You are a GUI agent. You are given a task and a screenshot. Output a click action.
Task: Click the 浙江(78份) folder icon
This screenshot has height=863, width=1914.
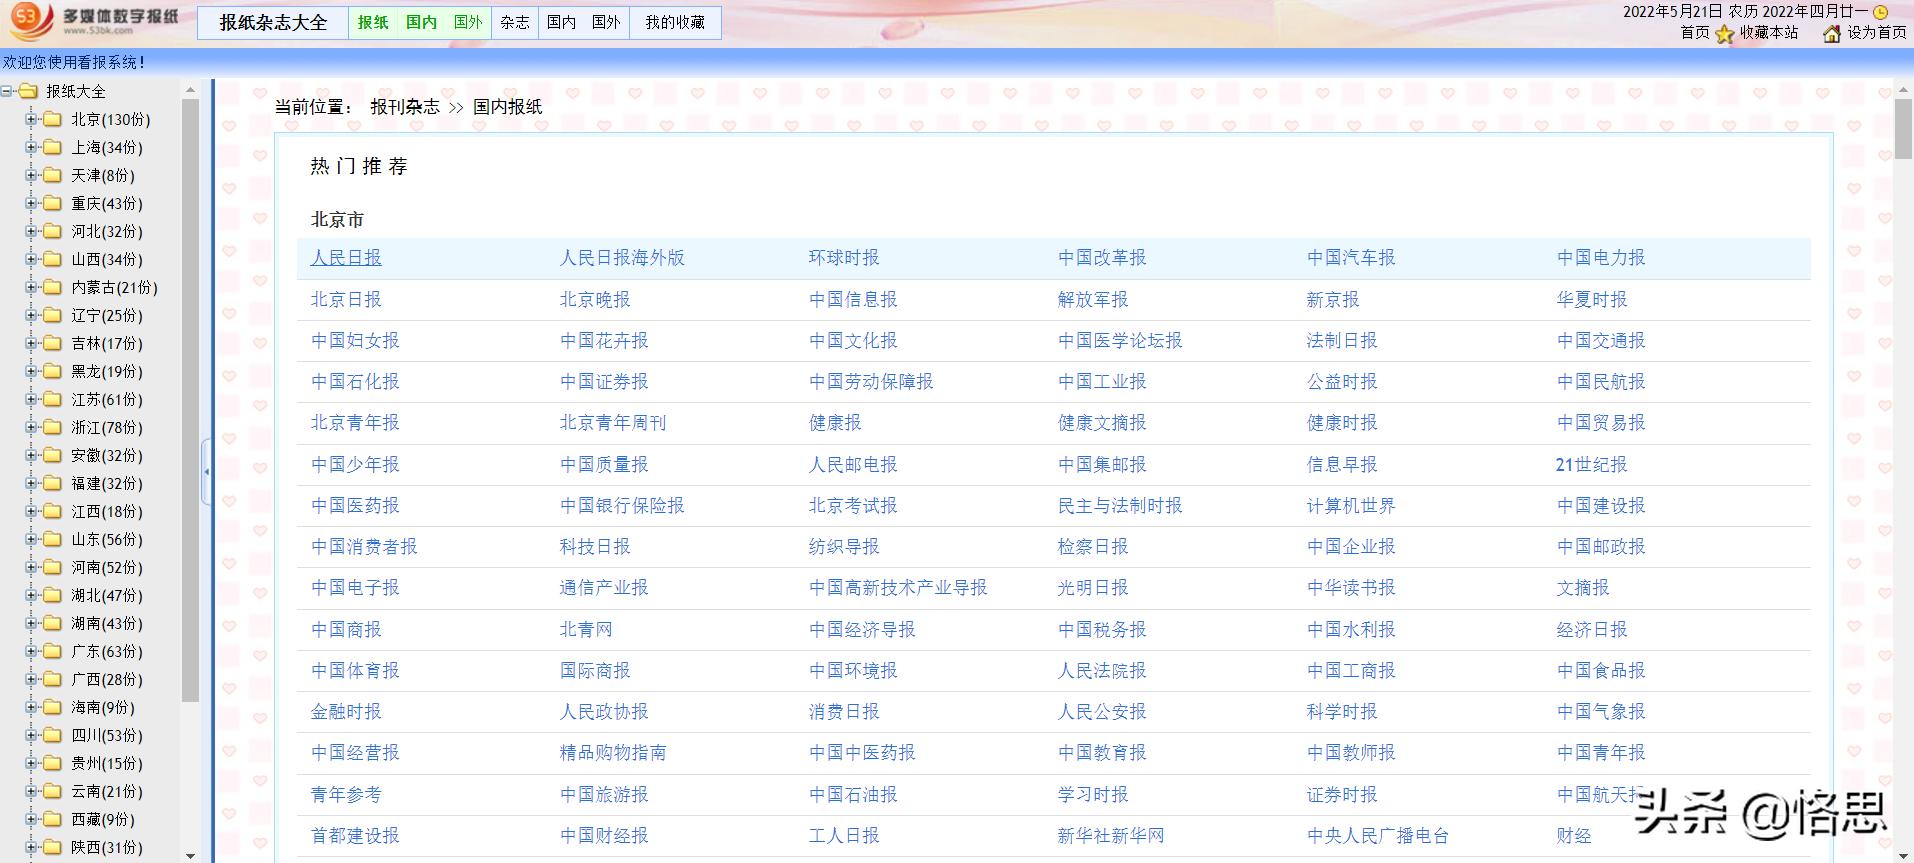click(52, 428)
